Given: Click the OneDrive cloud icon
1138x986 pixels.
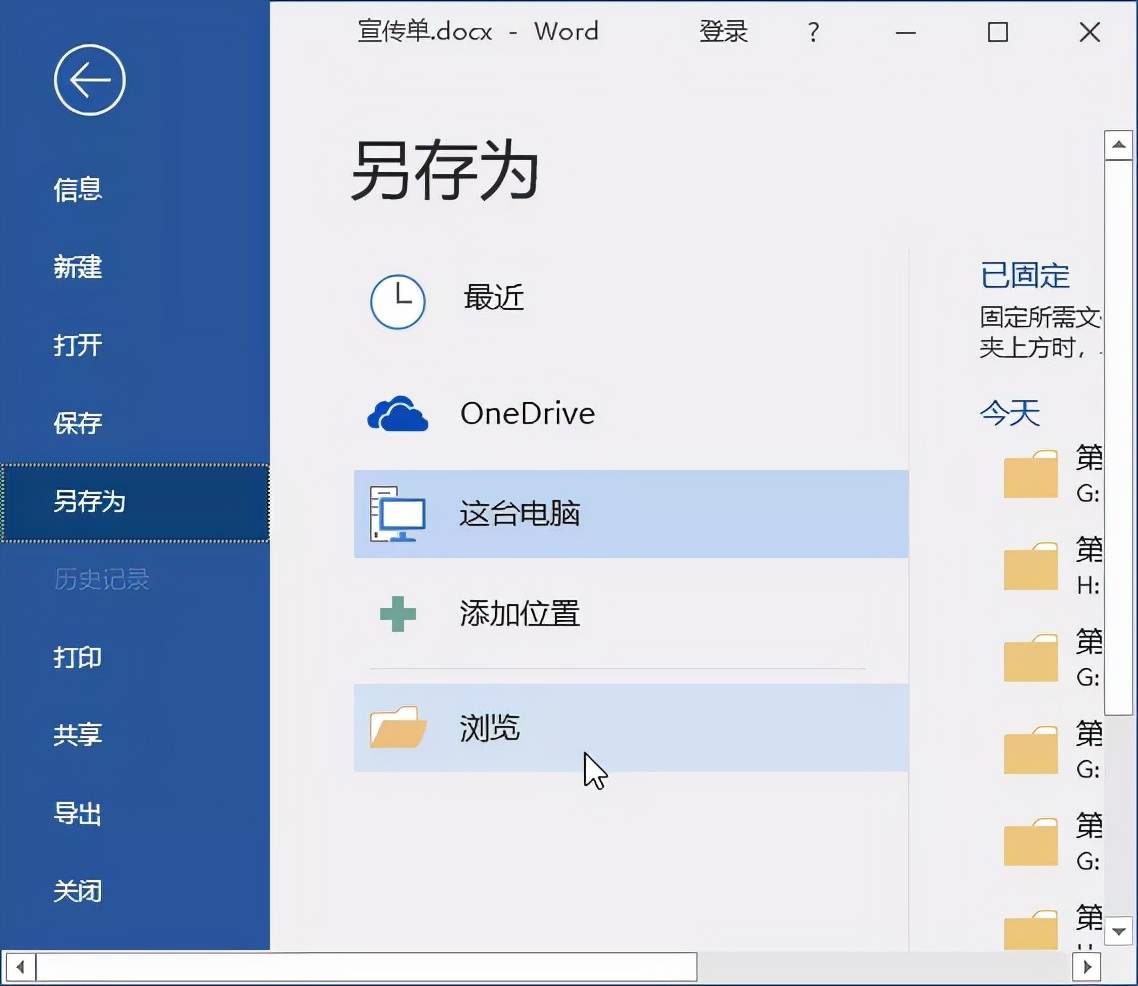Looking at the screenshot, I should click(x=398, y=414).
